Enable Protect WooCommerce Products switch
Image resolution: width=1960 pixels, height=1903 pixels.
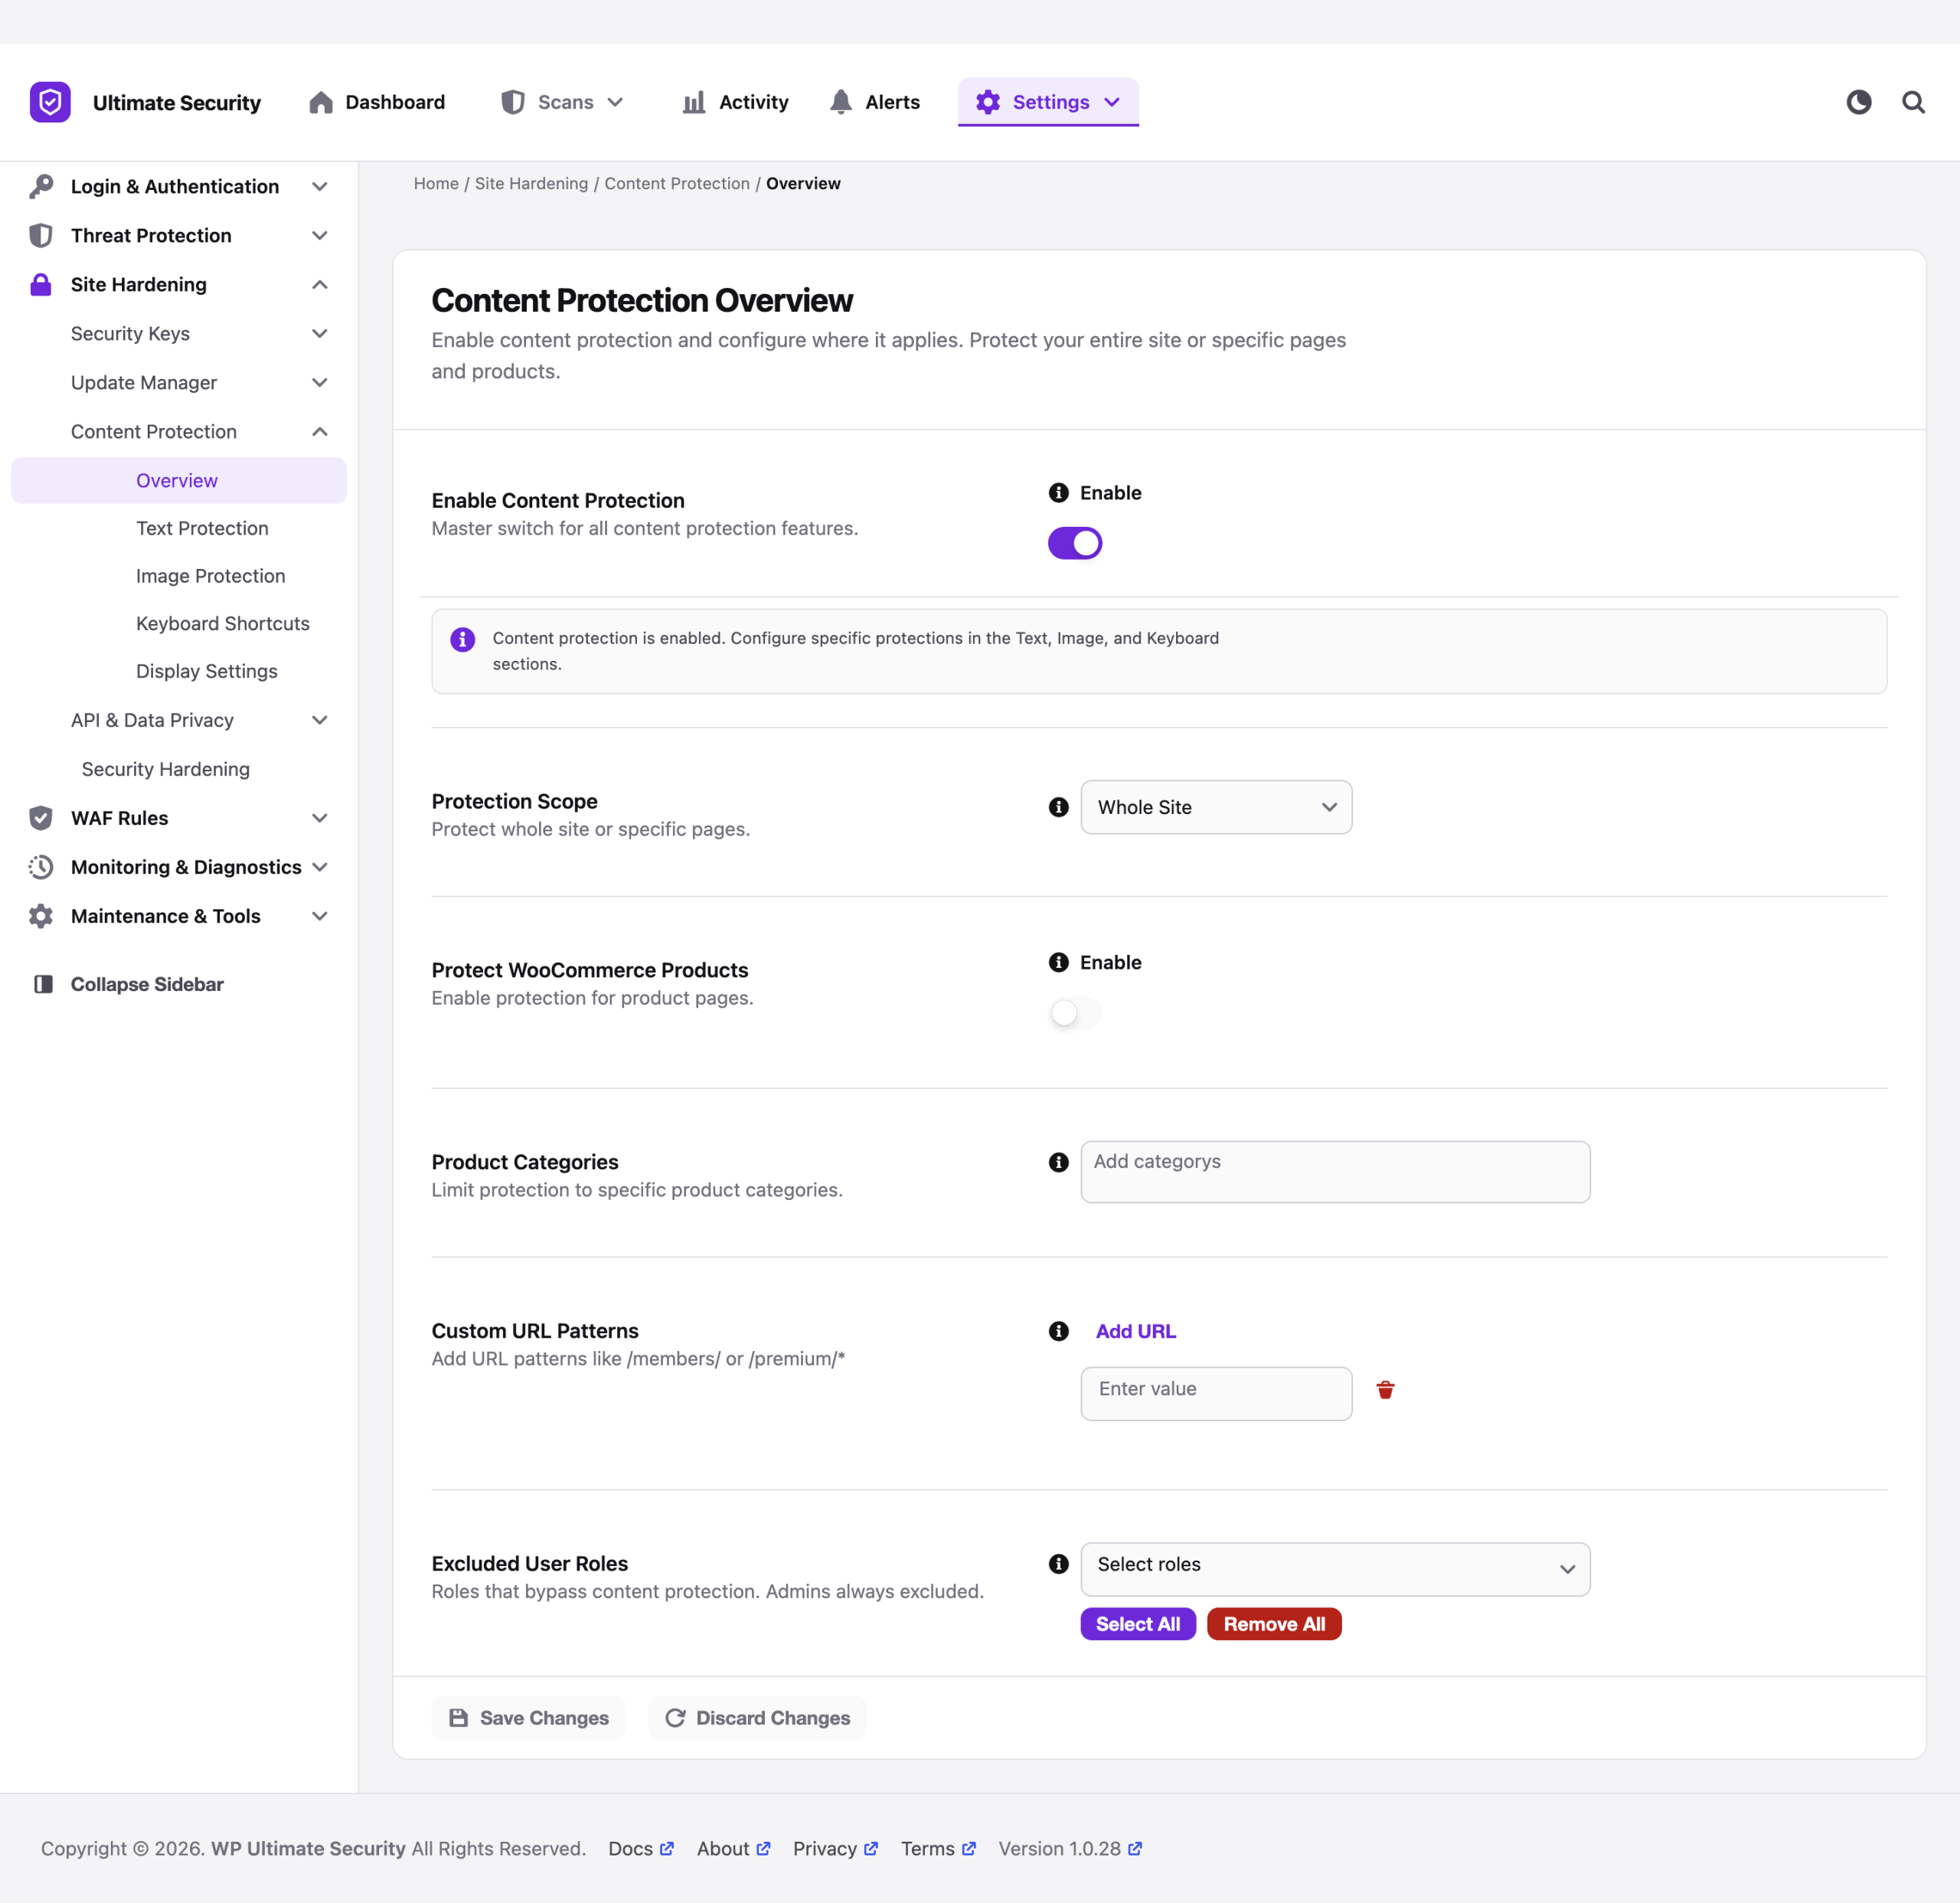click(x=1075, y=1013)
